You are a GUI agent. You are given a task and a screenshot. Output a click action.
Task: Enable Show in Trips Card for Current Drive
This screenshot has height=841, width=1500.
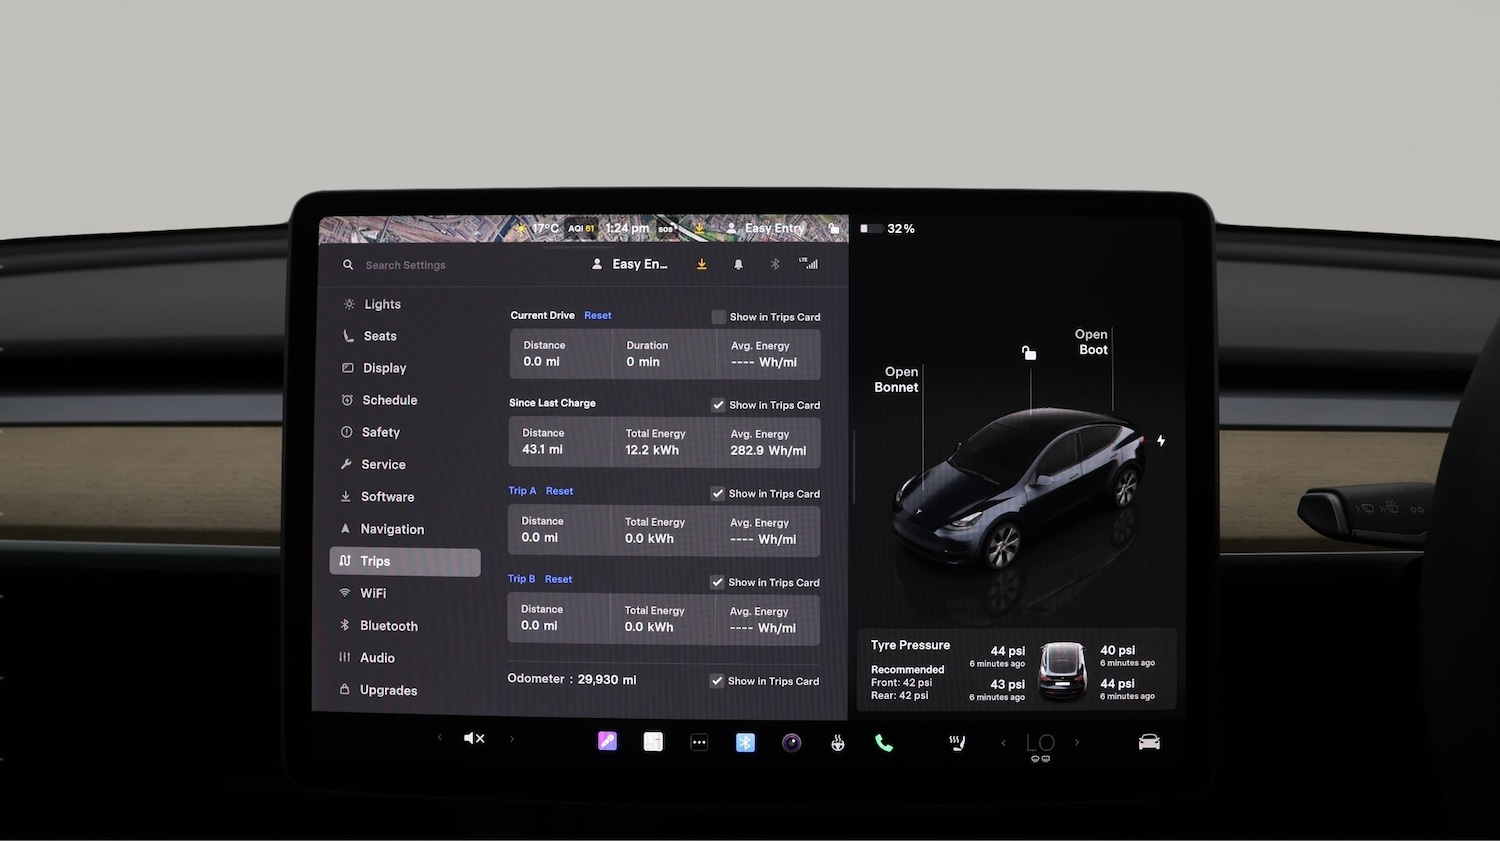[x=718, y=316]
